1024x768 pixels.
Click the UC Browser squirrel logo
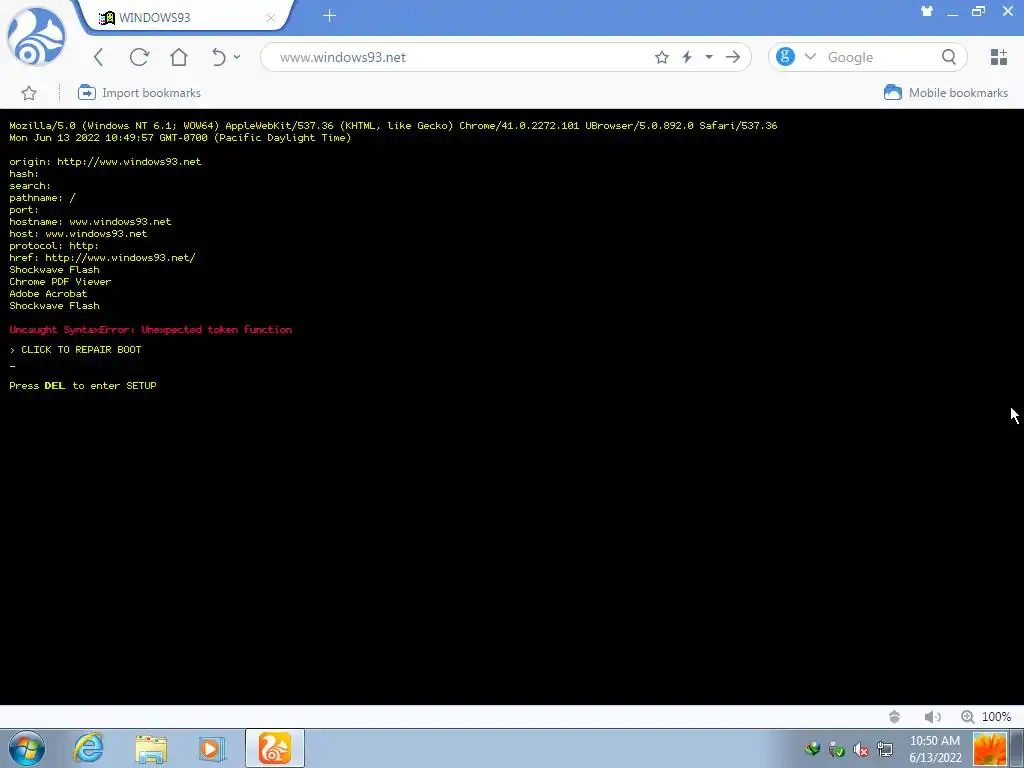pos(36,36)
